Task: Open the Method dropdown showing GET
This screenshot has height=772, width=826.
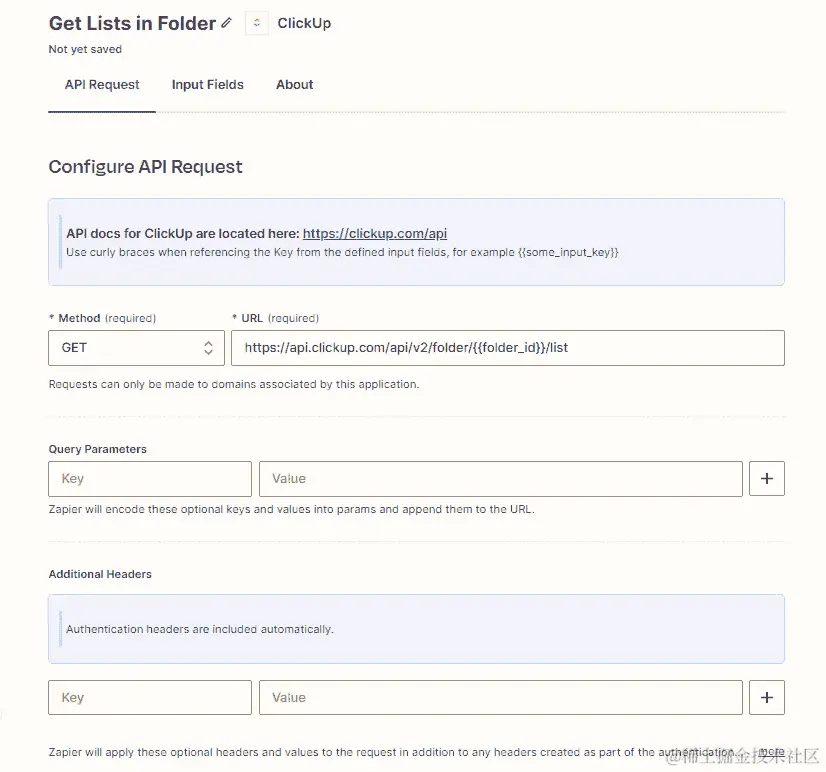Action: click(136, 348)
